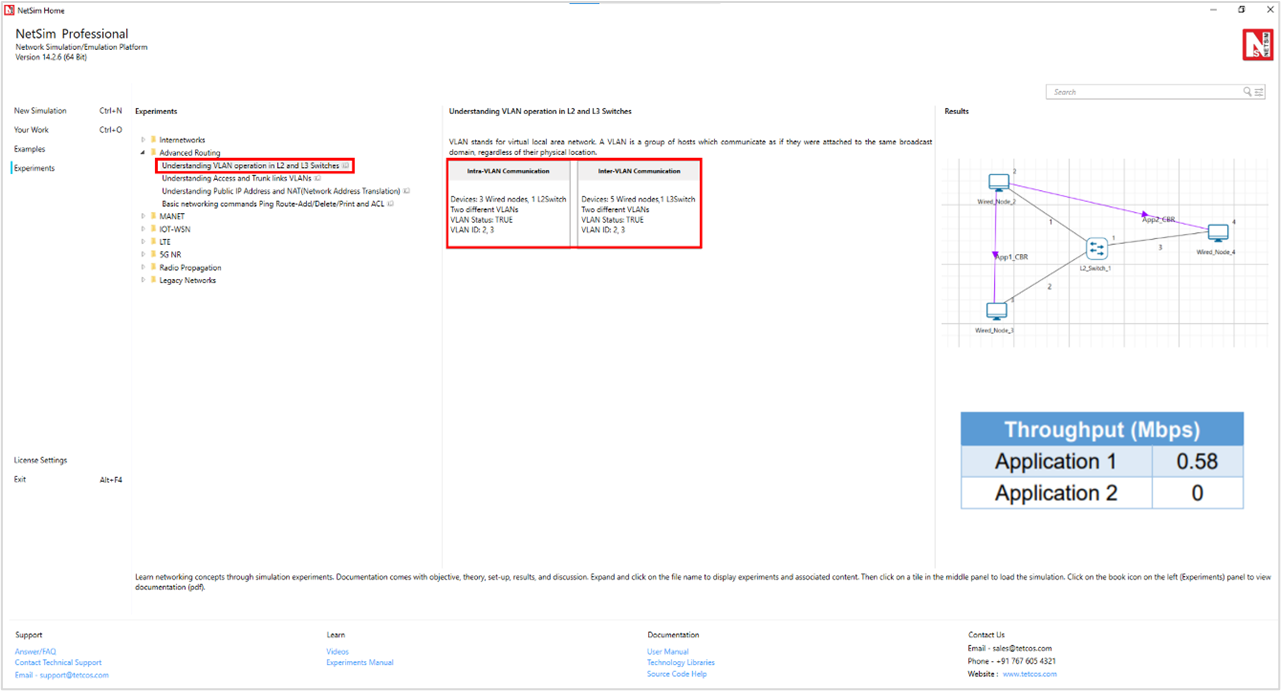Expand the MANET folder arrow
Screen dimensions: 1281x691
coord(143,216)
